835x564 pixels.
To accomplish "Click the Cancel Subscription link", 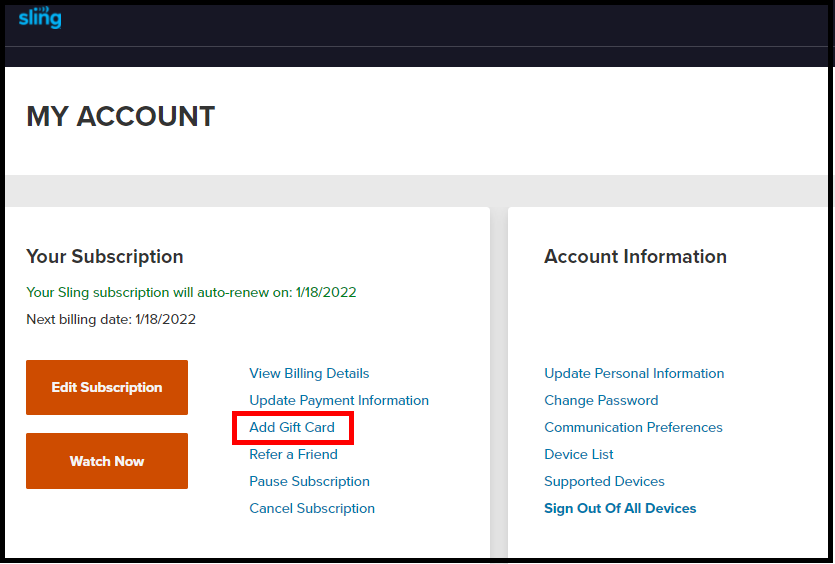I will click(x=312, y=509).
